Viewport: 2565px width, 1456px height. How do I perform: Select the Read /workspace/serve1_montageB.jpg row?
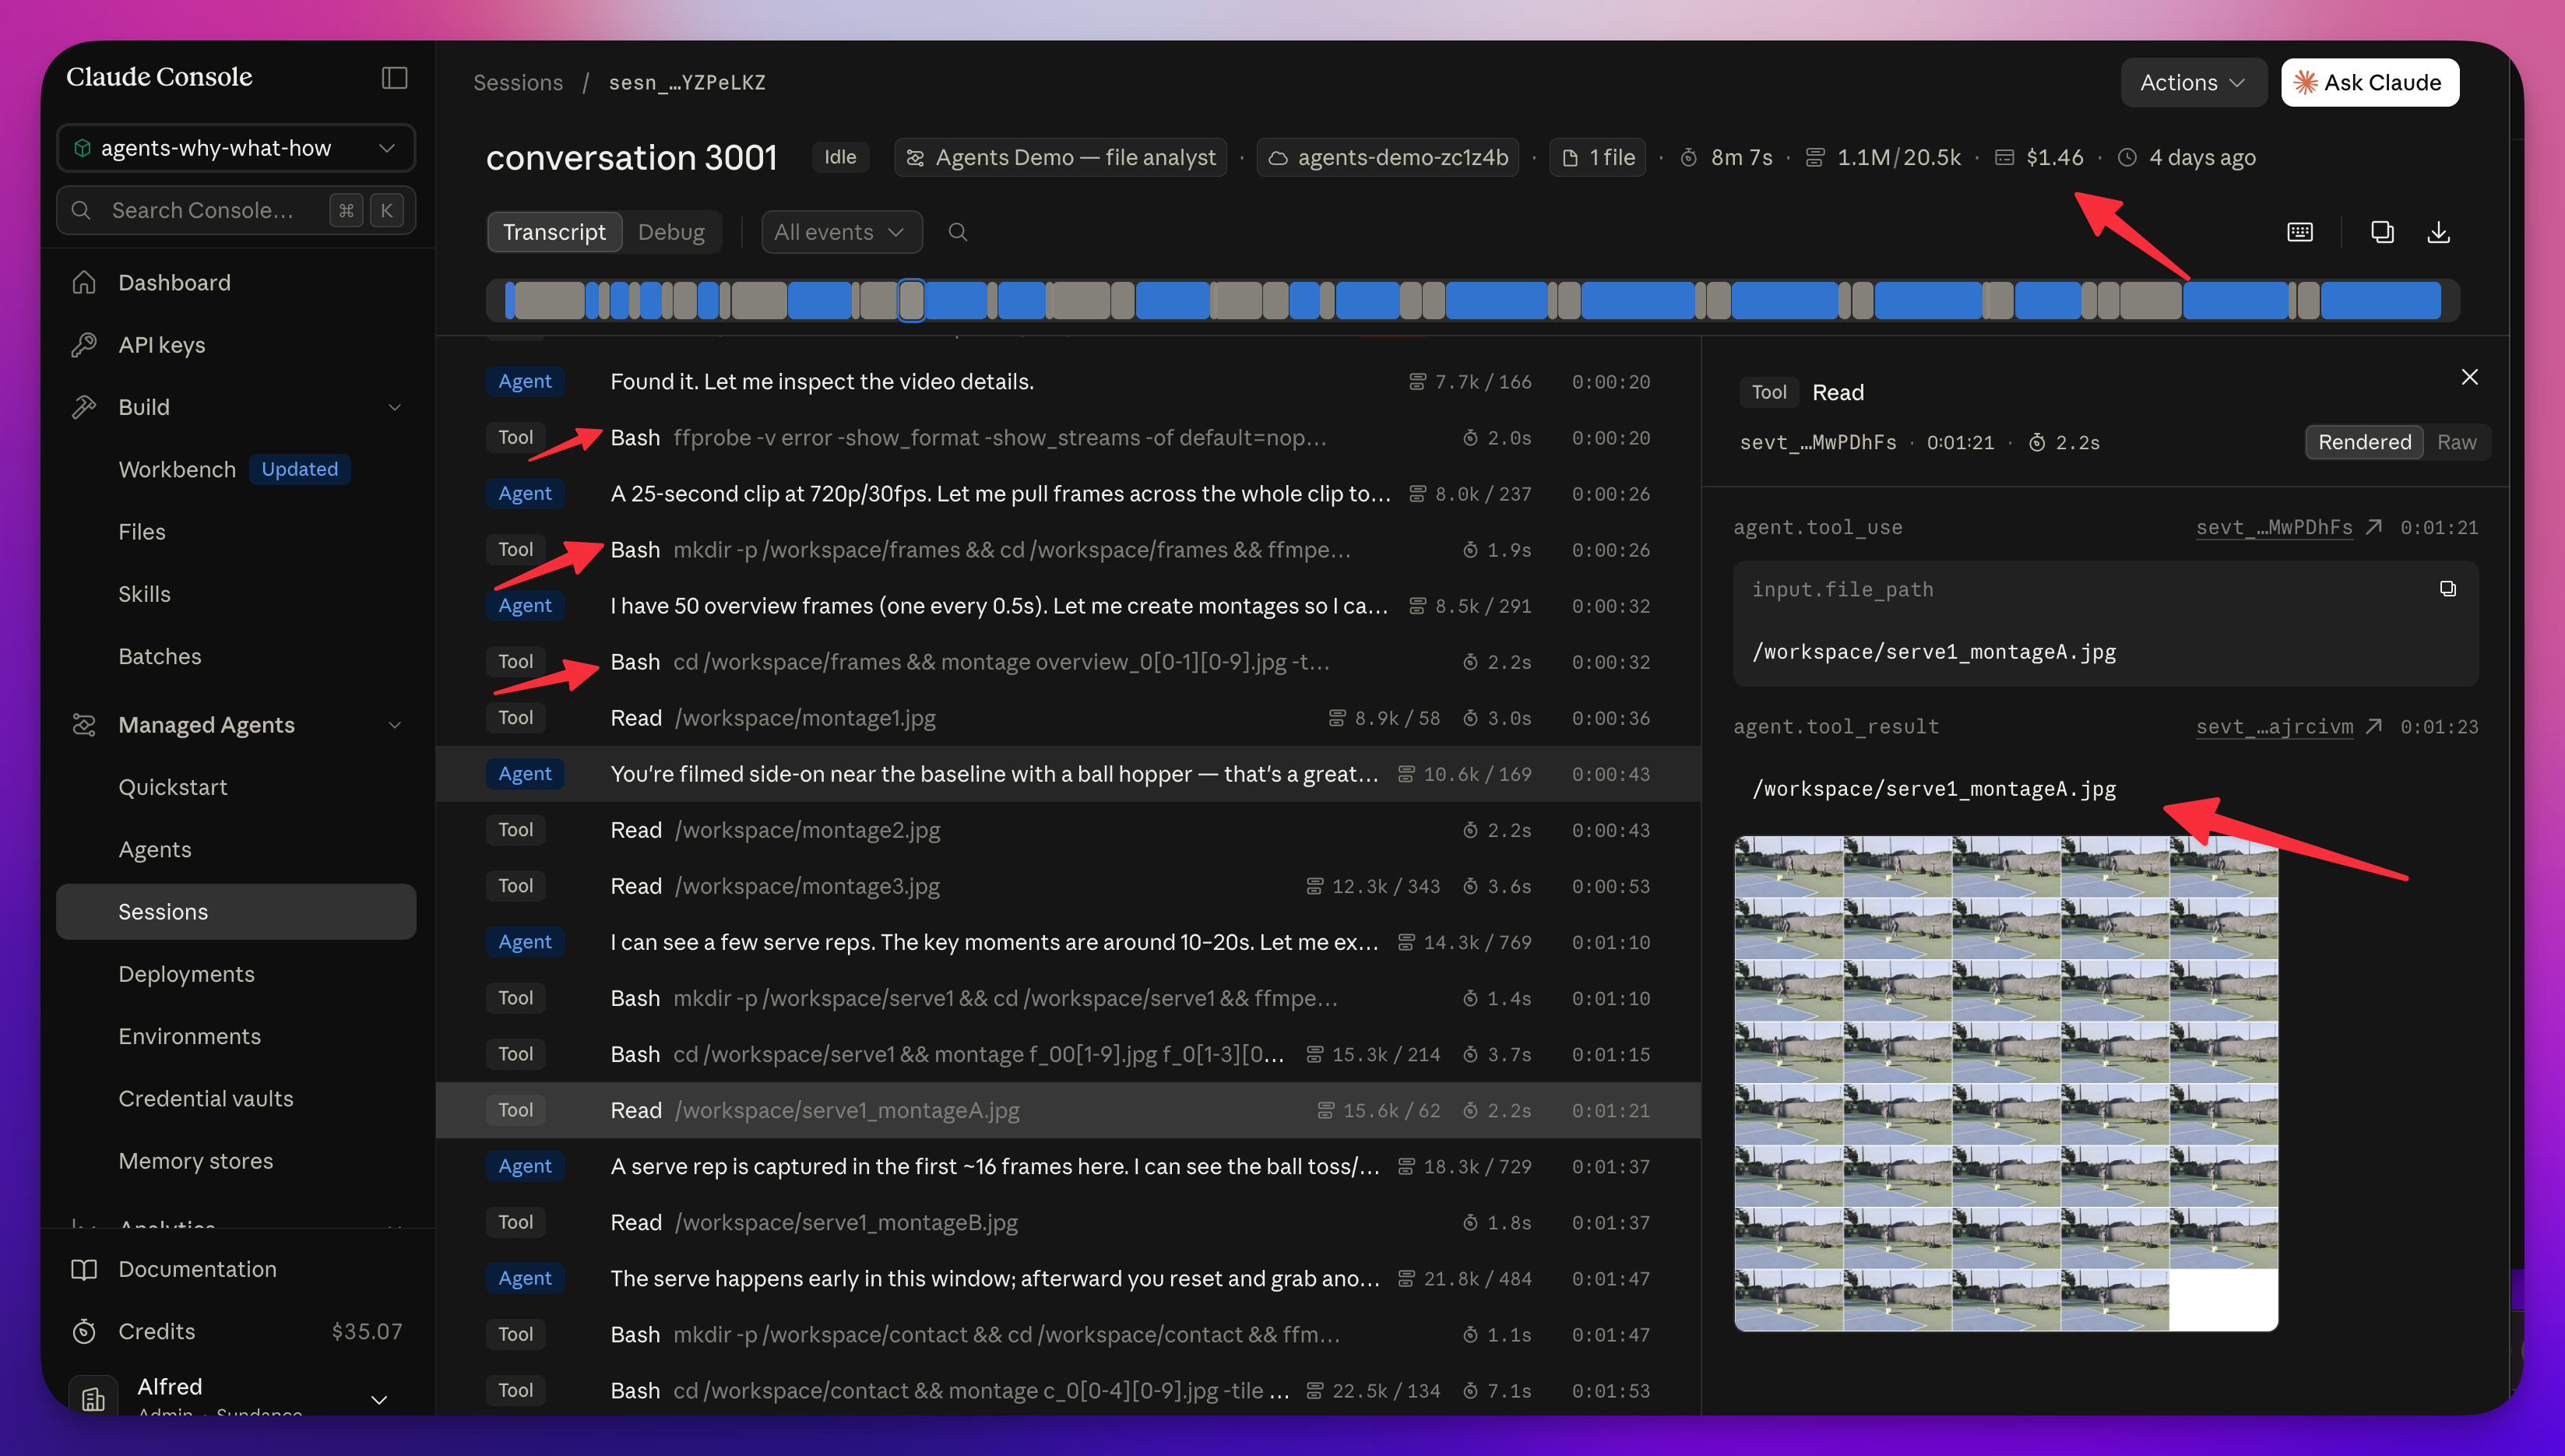(x=1068, y=1222)
